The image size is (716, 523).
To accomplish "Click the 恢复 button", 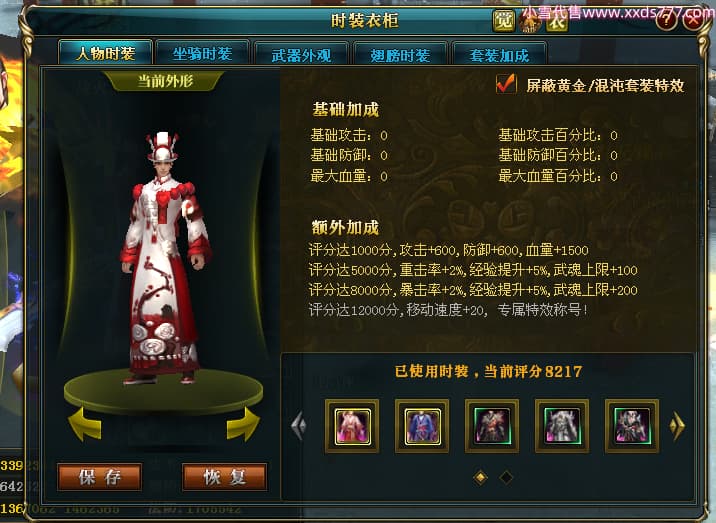I will [224, 477].
